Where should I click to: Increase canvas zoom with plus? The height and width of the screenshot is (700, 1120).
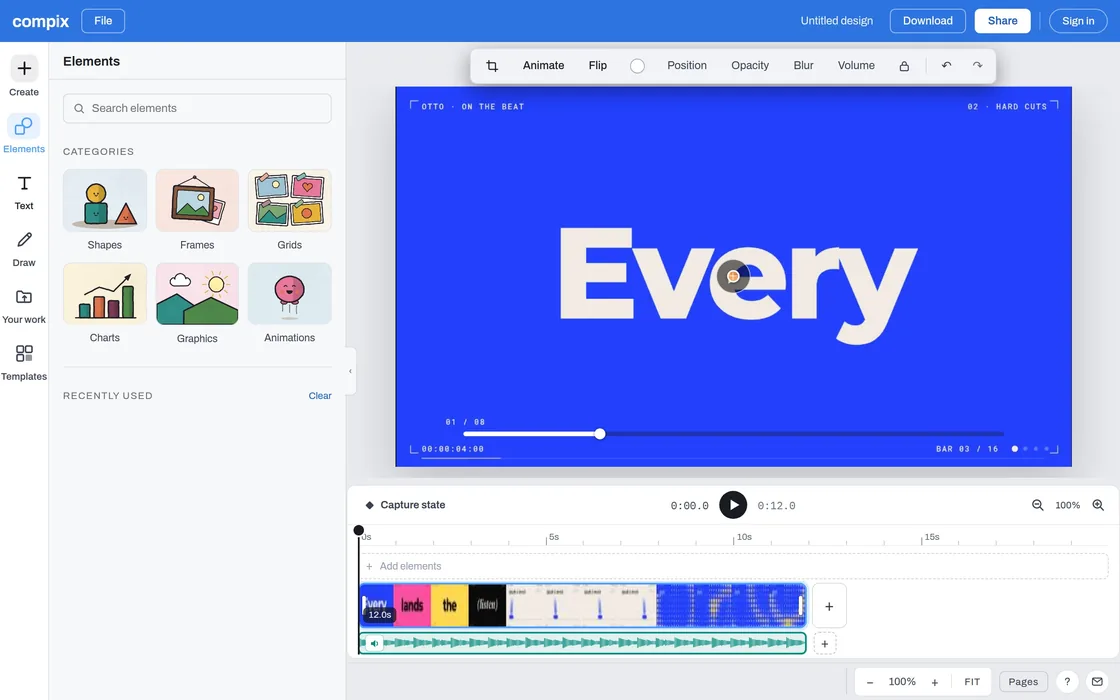934,682
